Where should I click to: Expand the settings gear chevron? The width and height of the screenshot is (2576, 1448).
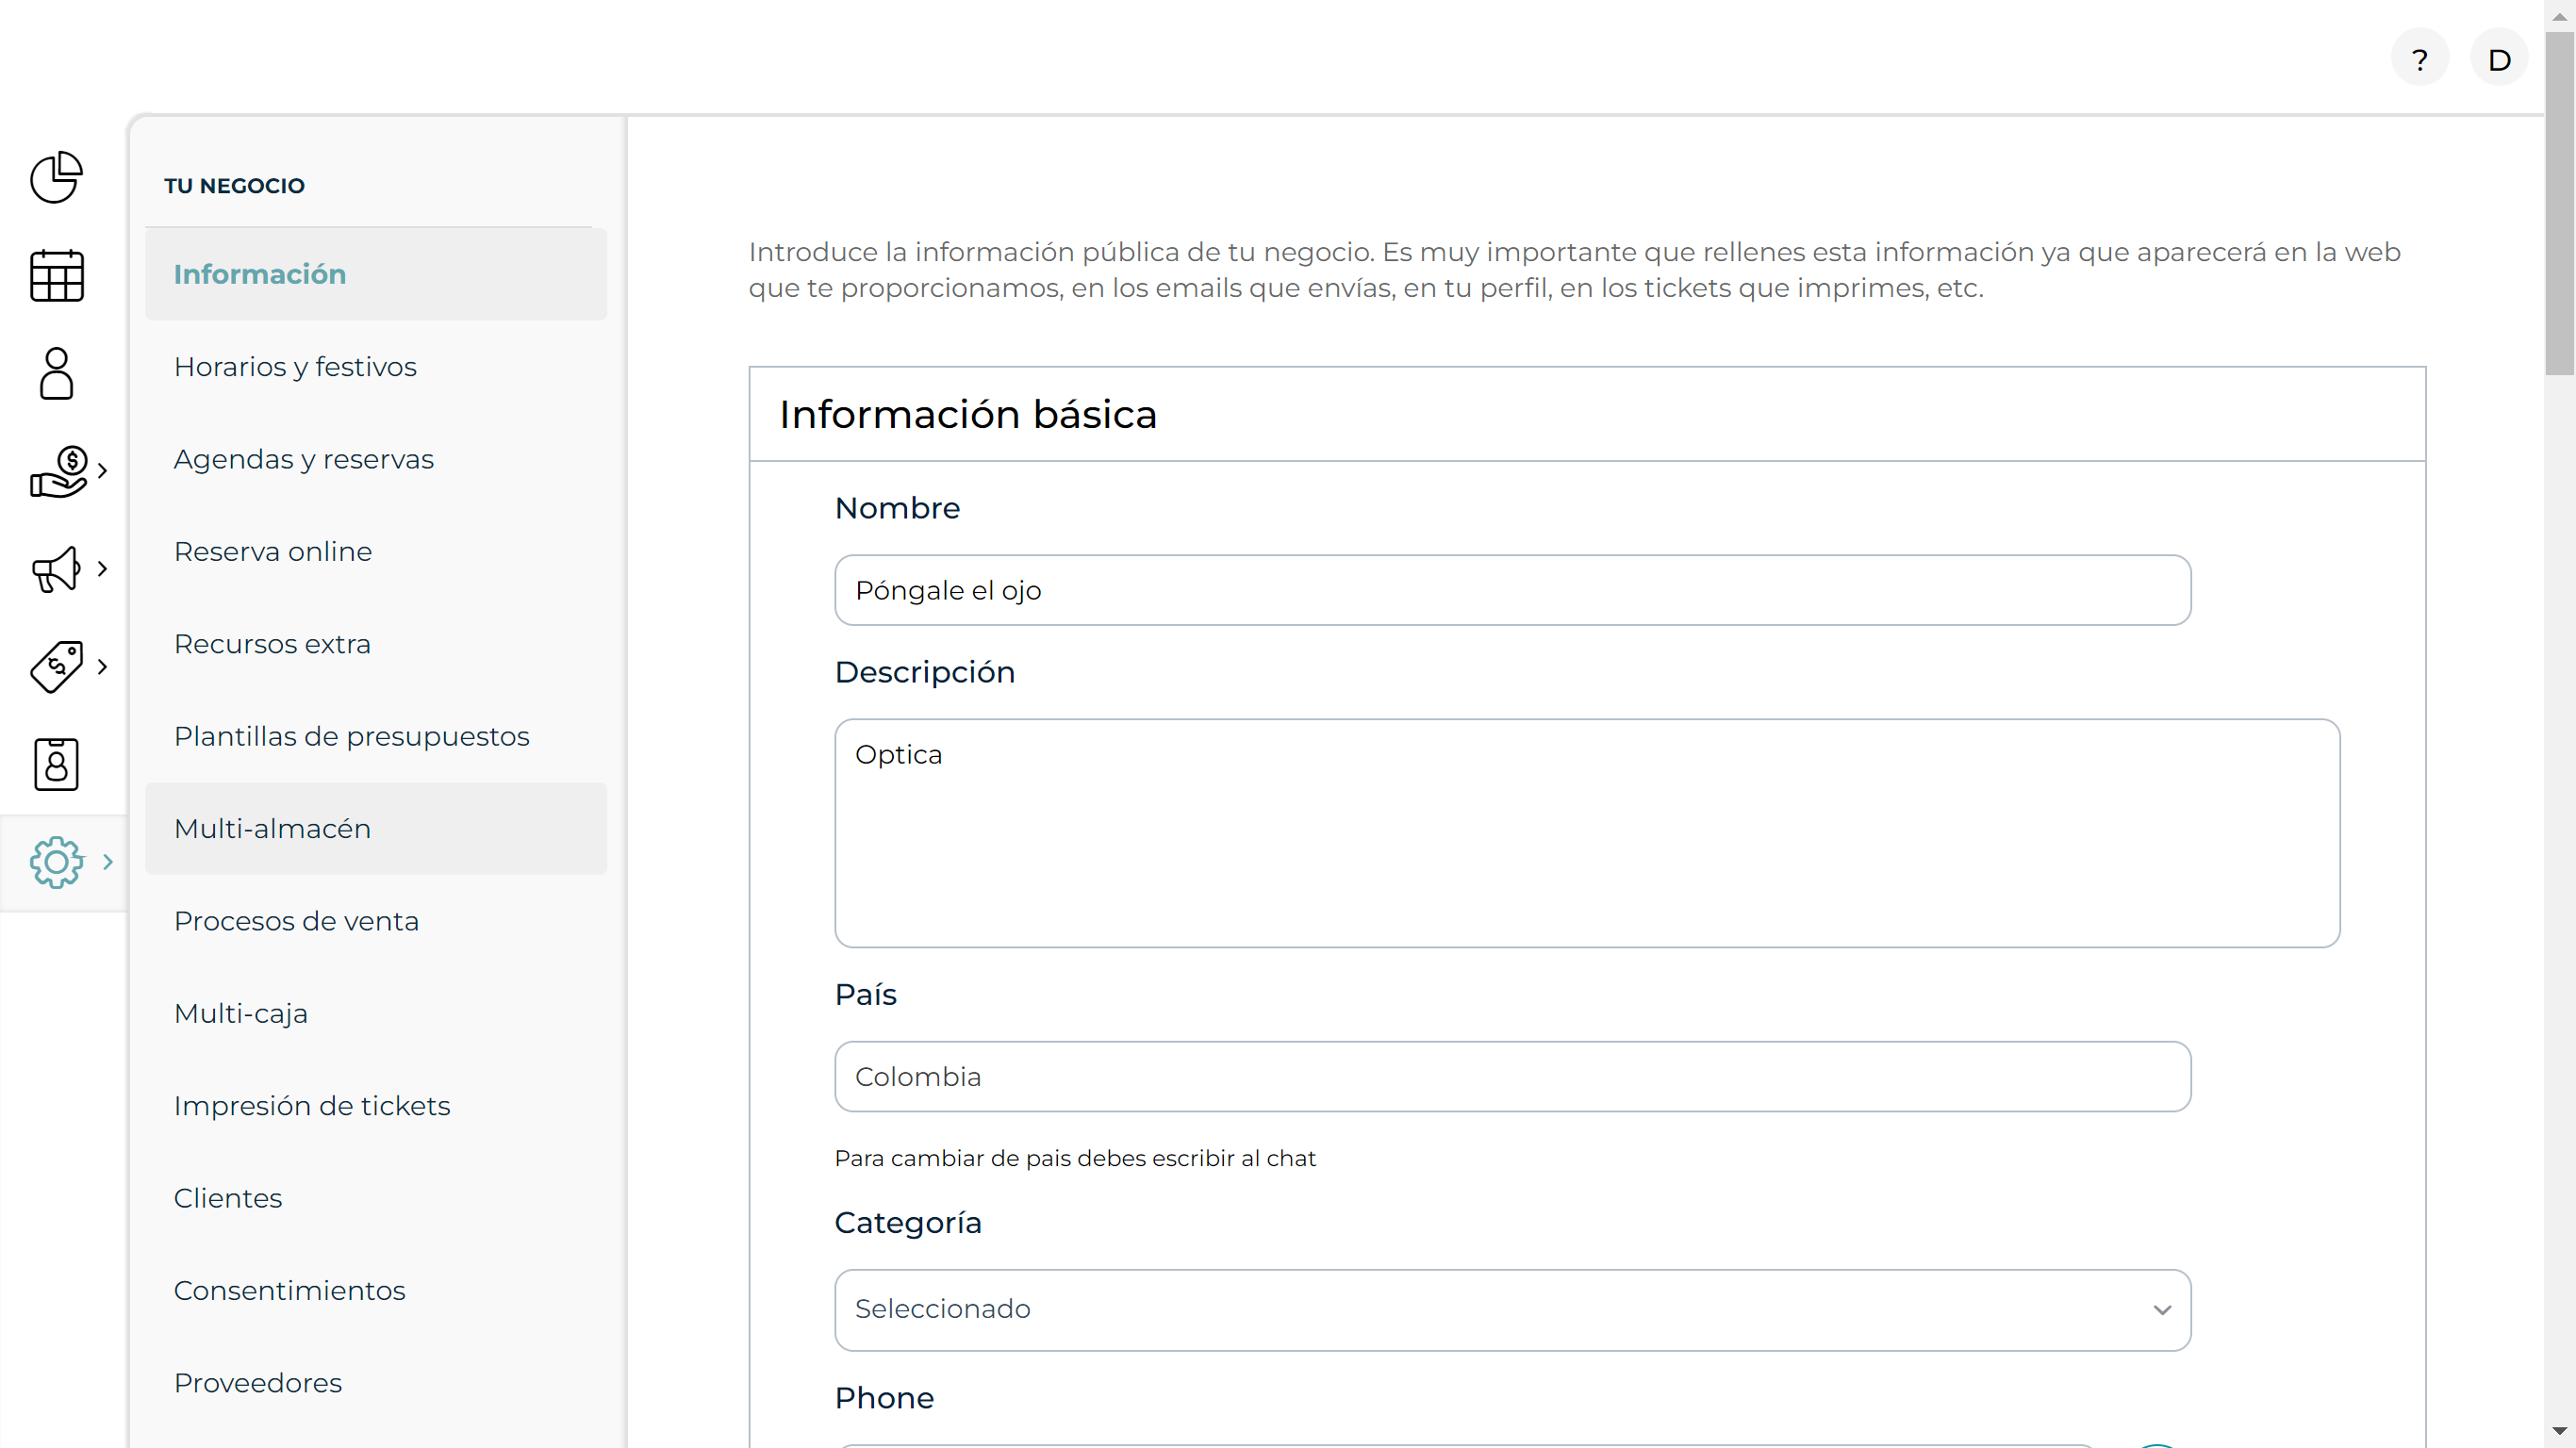point(108,862)
